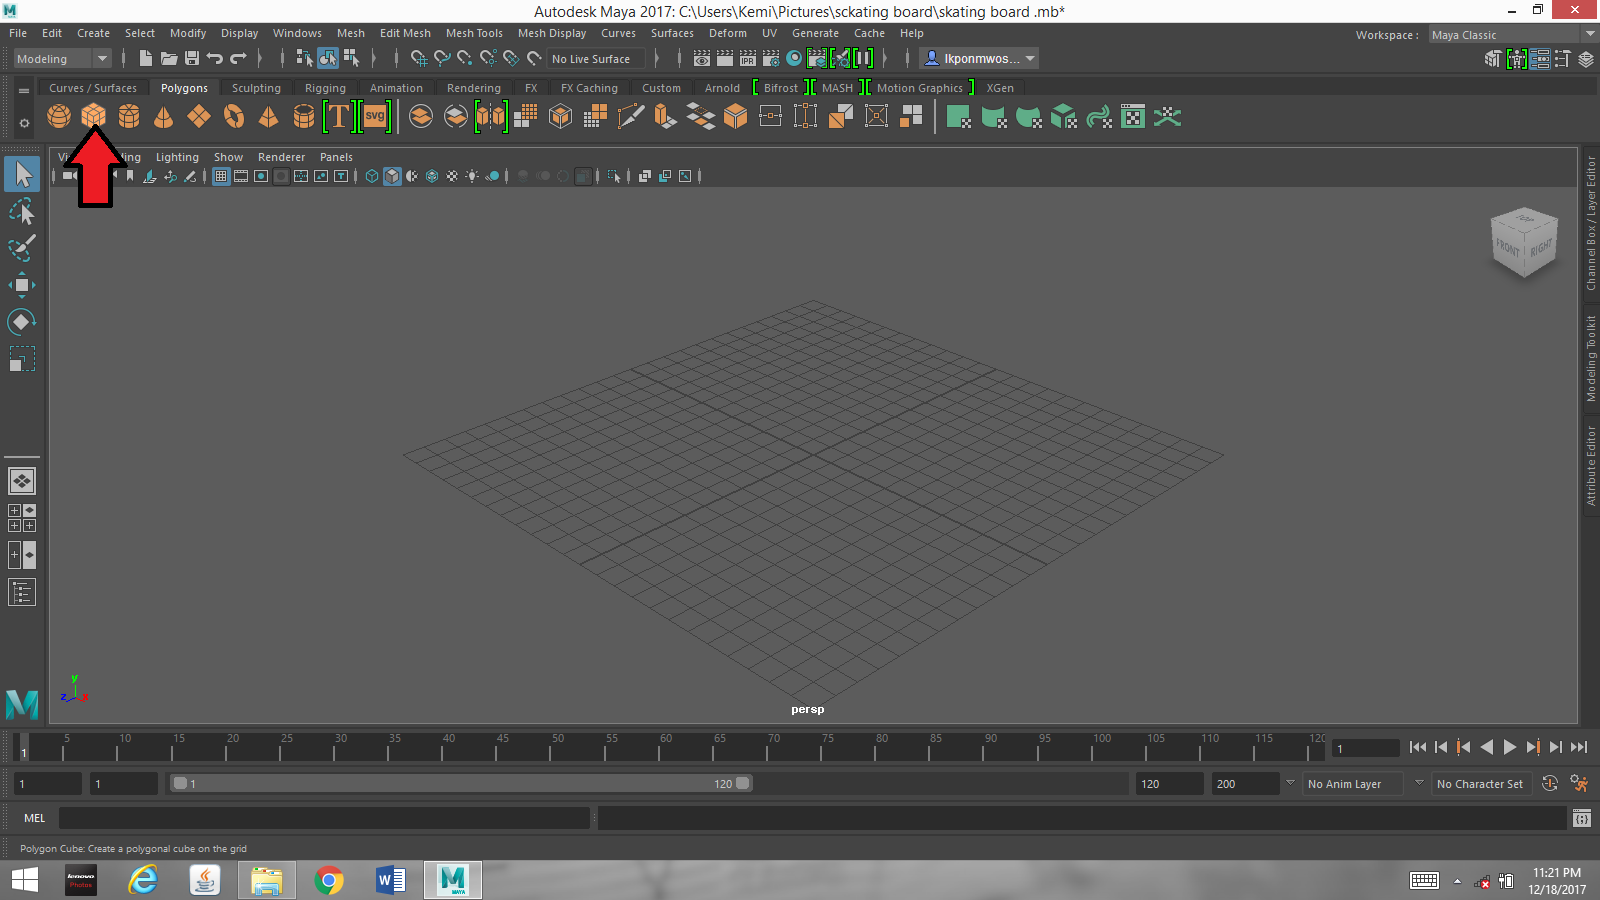Toggle smooth shade all in viewport toolbar
1600x900 pixels.
point(392,176)
